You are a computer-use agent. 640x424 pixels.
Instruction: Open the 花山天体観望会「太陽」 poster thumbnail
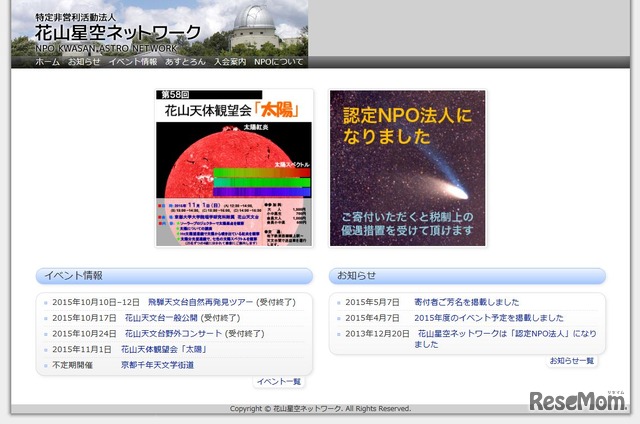coord(234,168)
